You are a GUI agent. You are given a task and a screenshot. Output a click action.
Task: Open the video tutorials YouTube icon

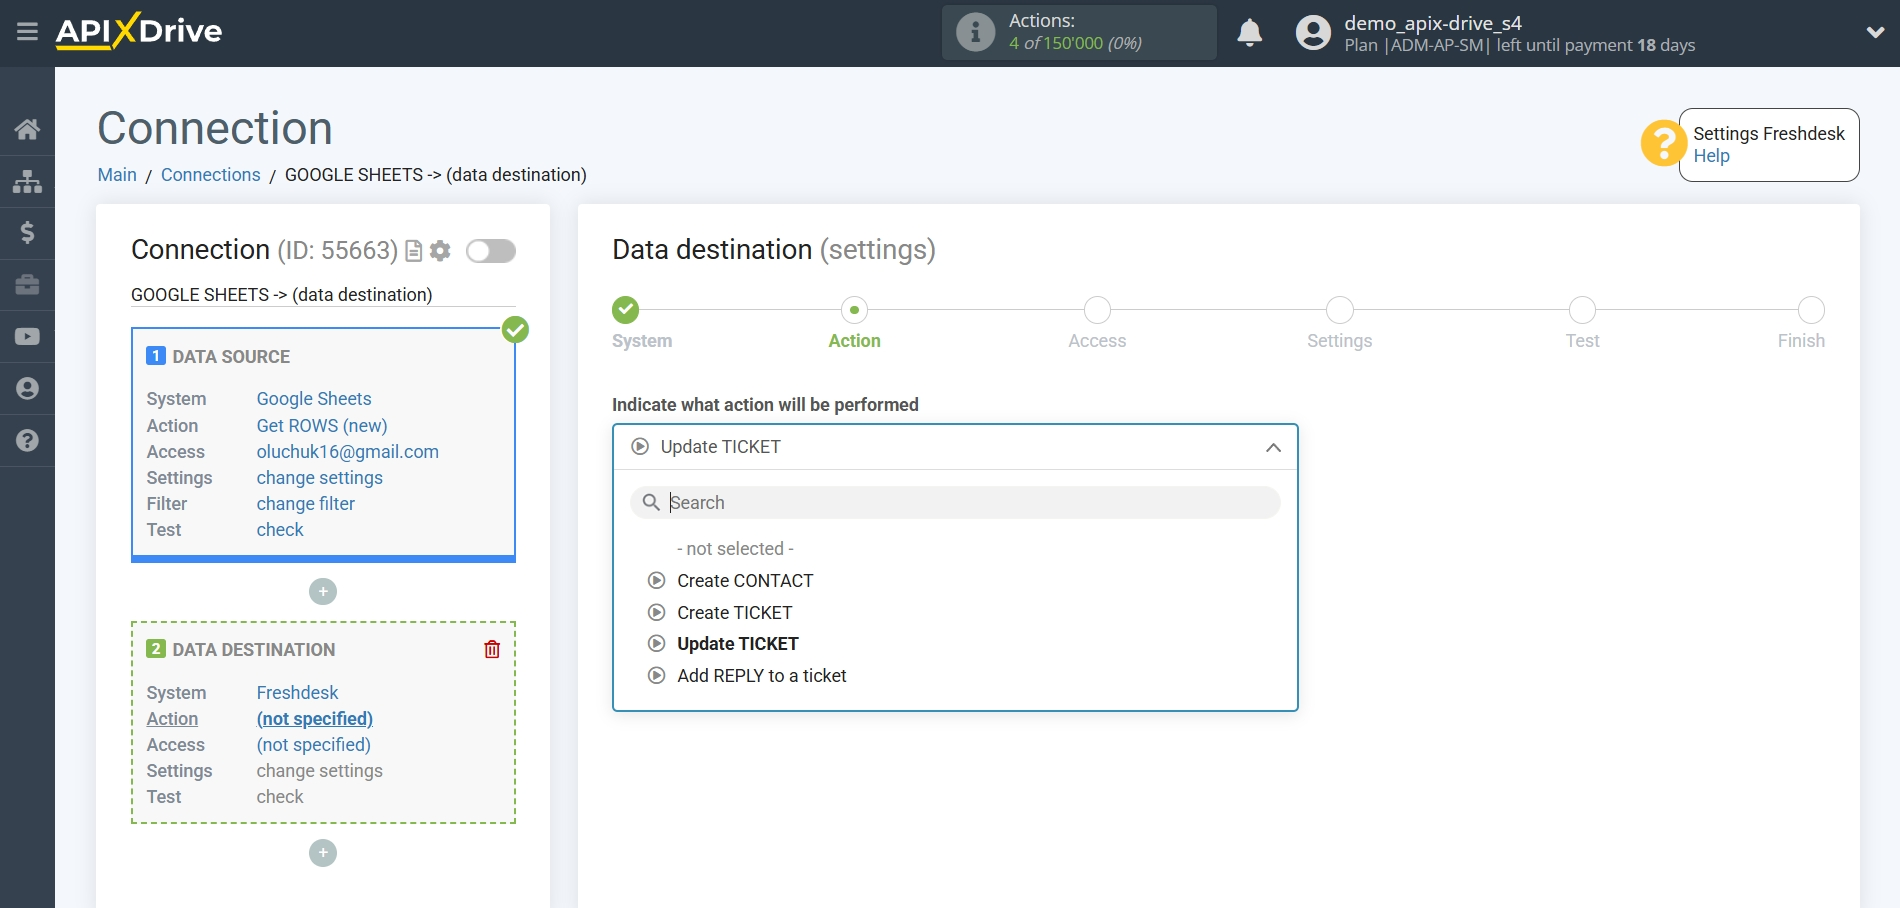click(x=27, y=337)
